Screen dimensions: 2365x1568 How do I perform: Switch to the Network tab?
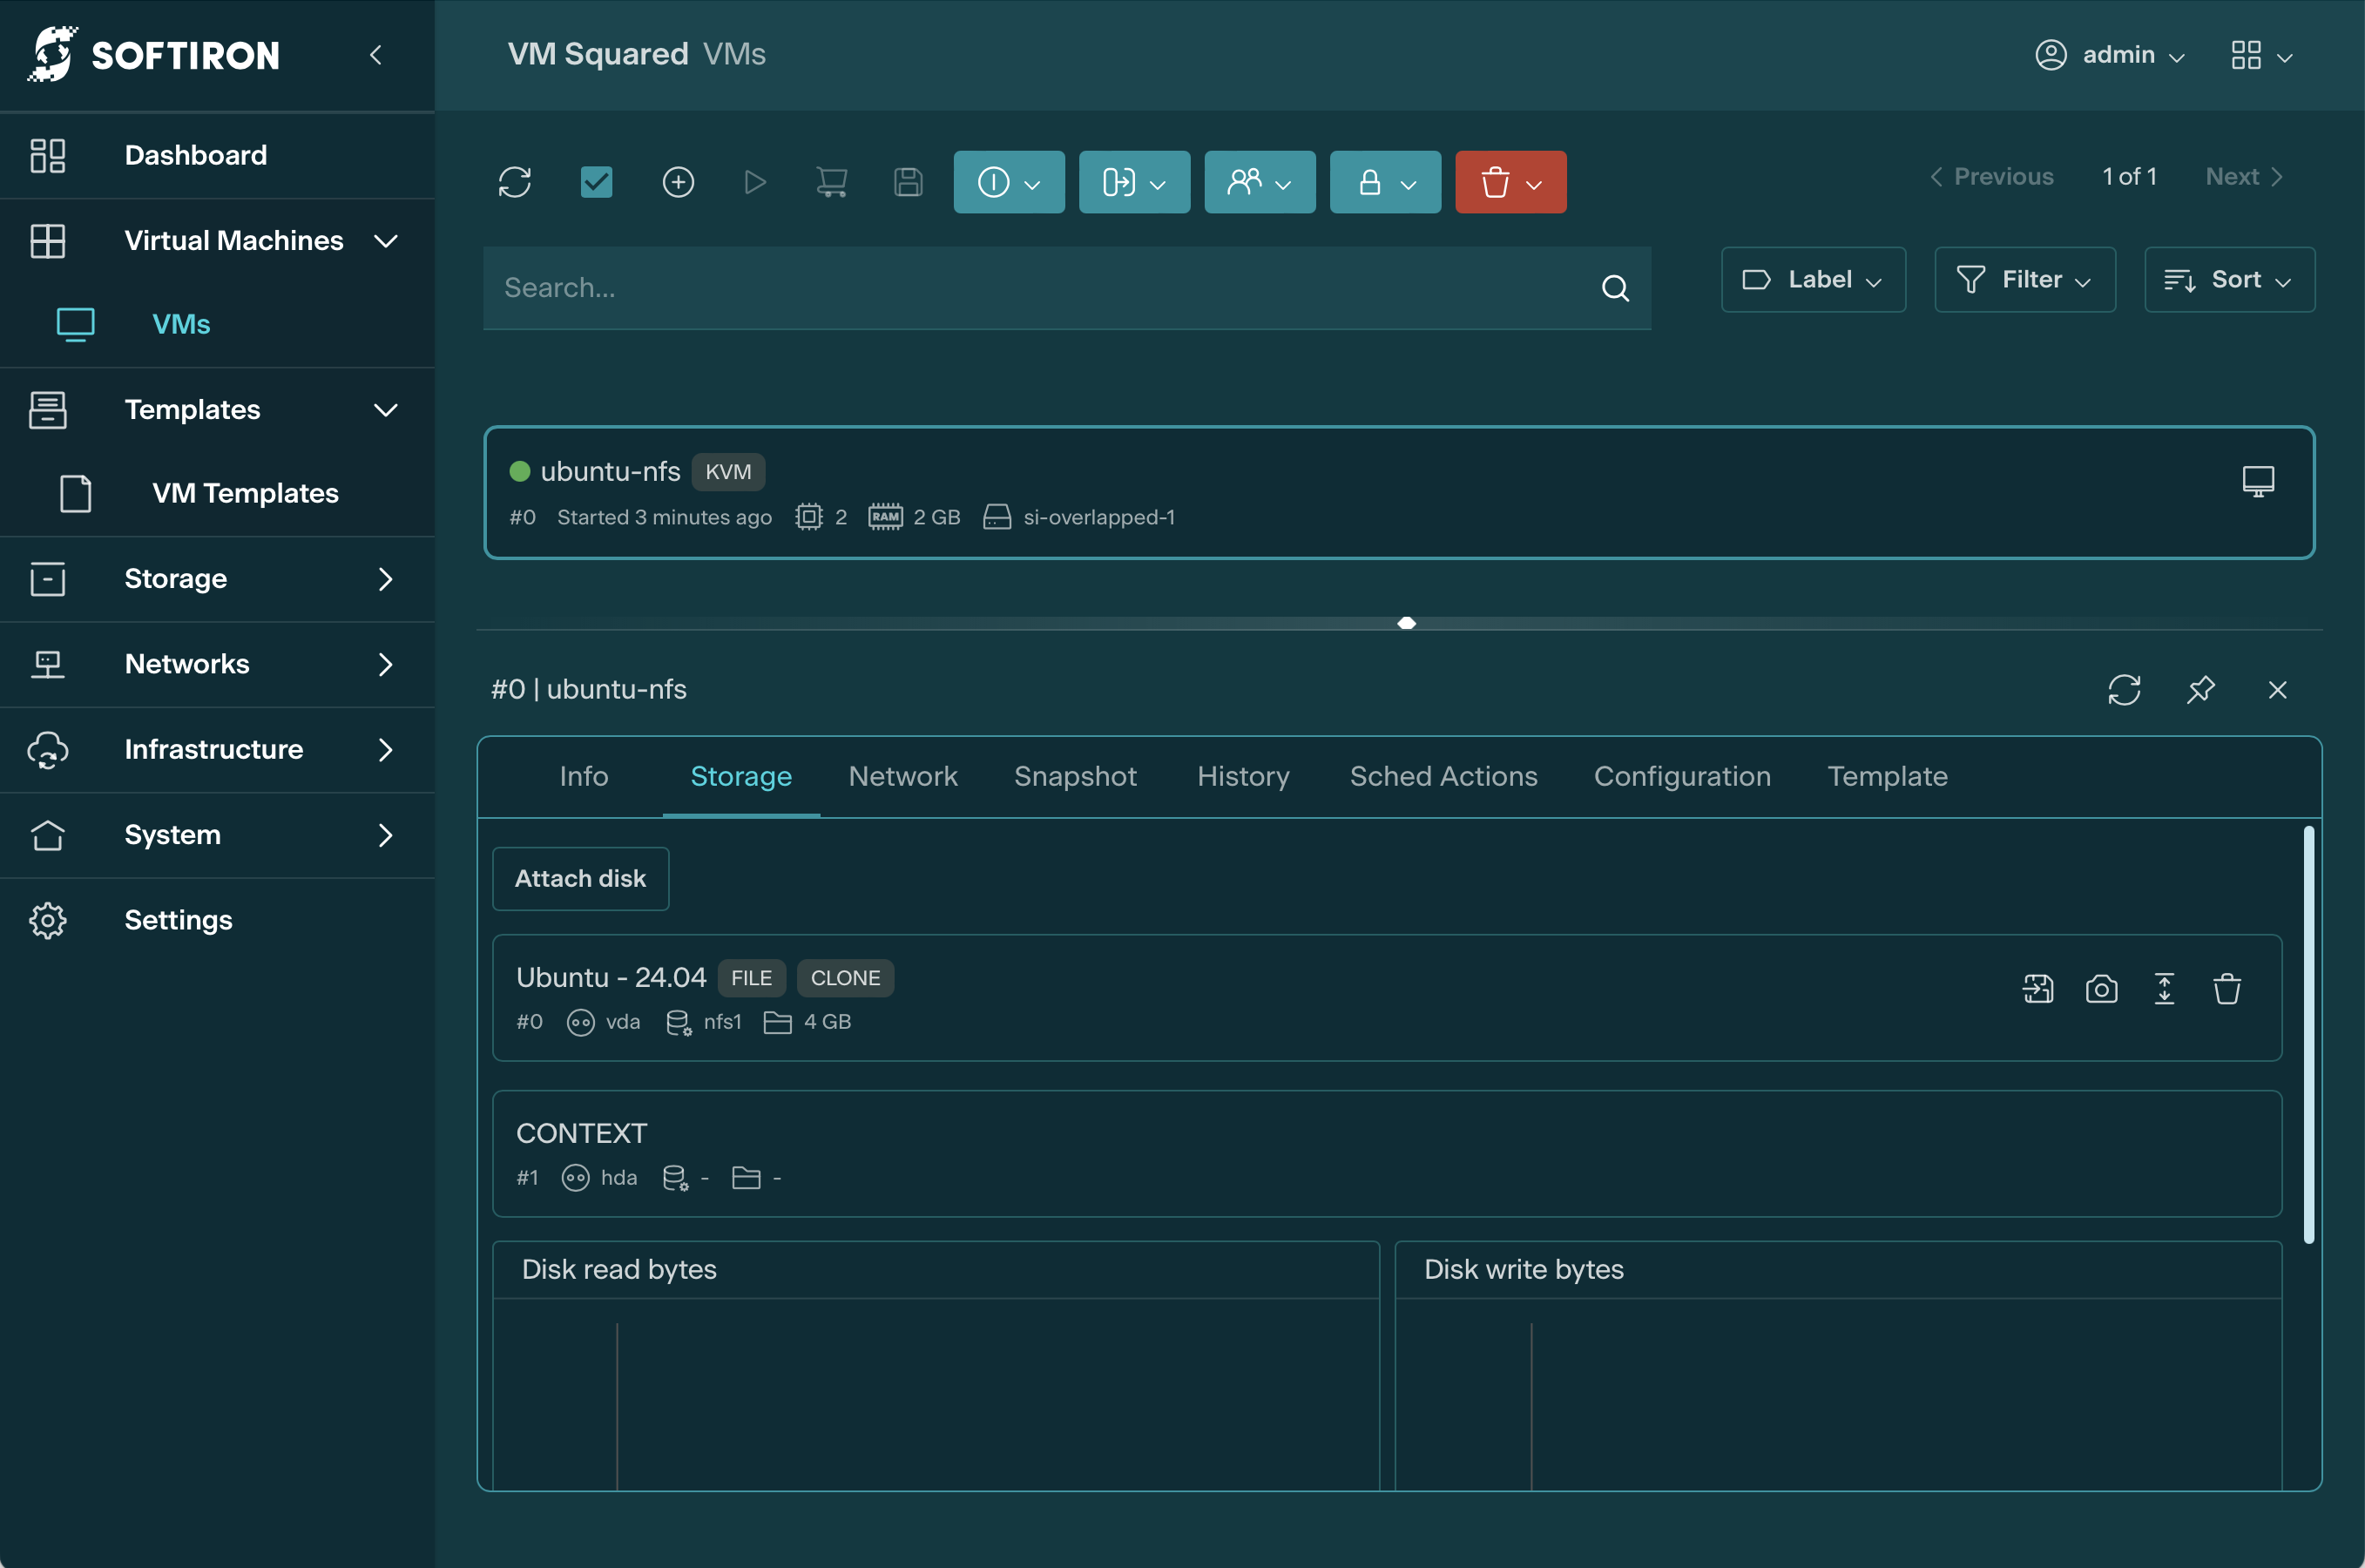coord(902,777)
